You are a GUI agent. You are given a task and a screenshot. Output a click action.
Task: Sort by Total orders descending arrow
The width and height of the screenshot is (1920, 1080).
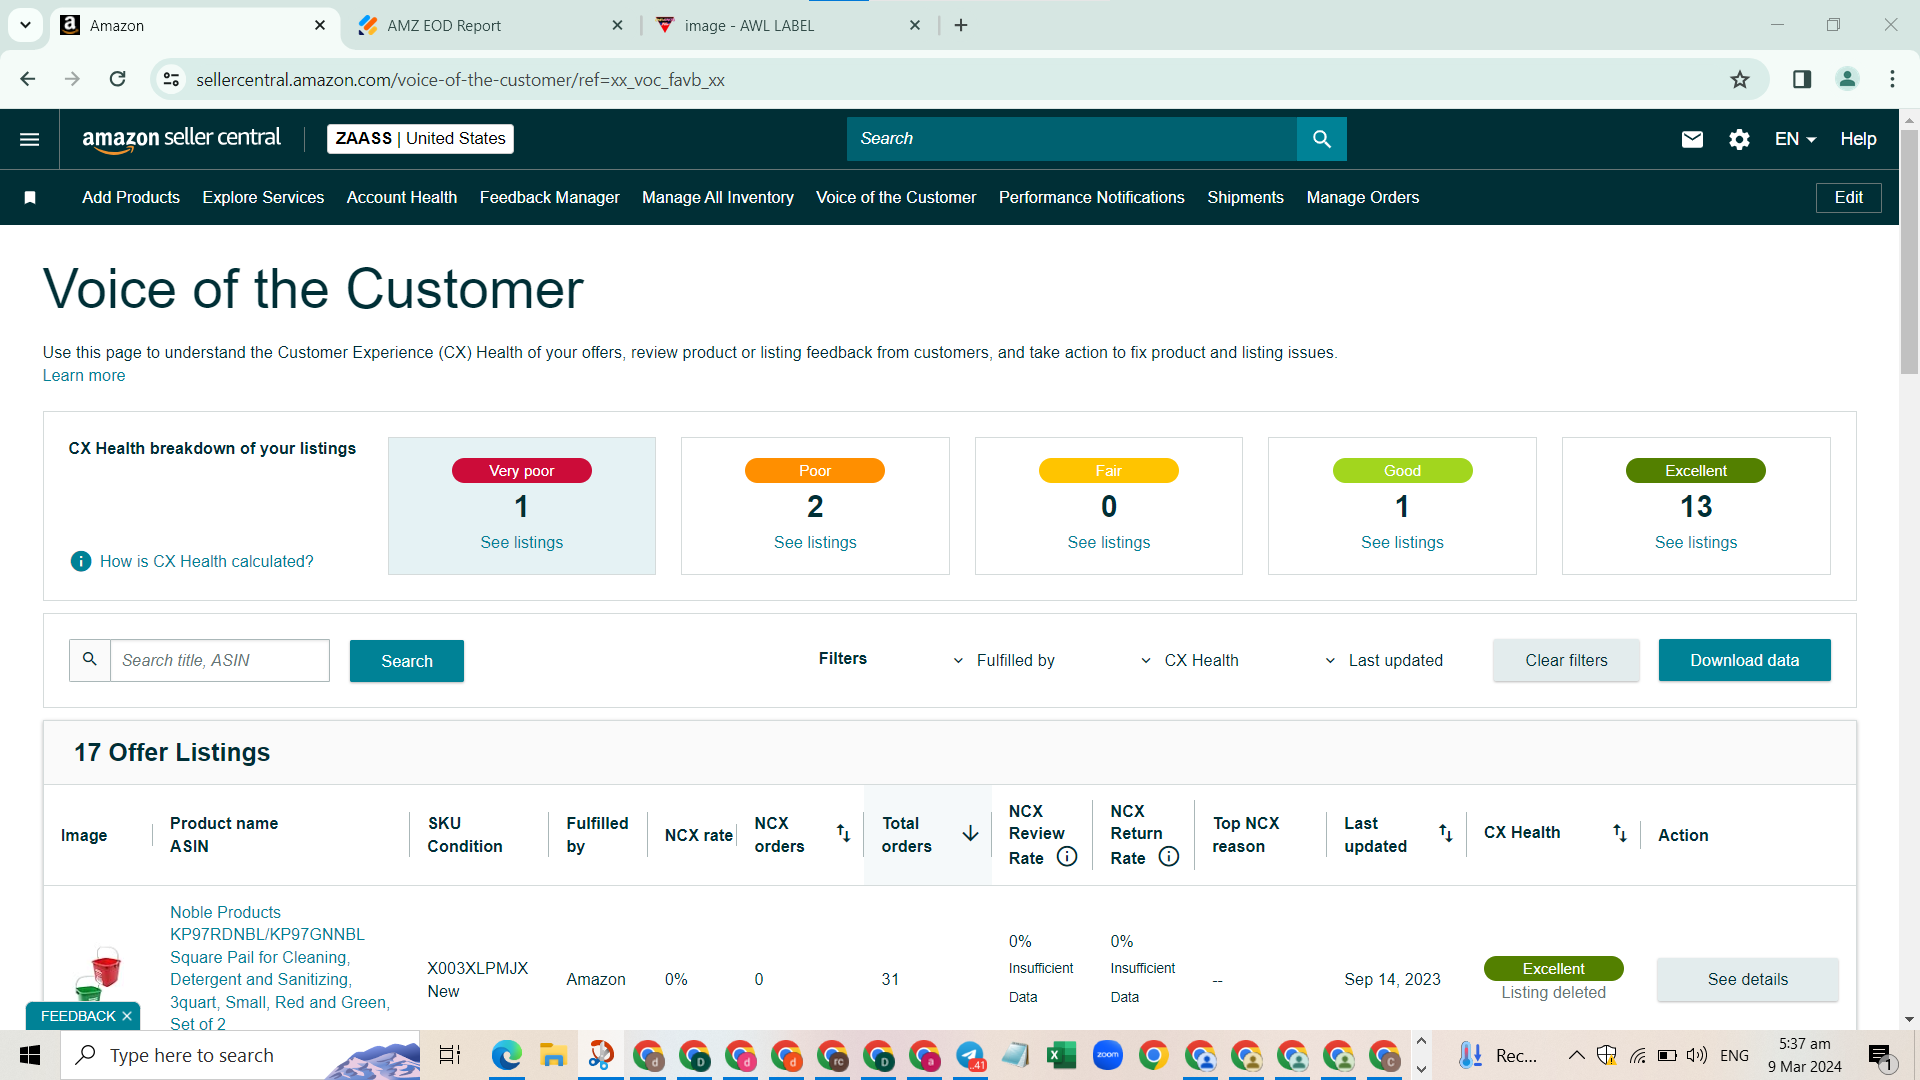click(x=970, y=833)
